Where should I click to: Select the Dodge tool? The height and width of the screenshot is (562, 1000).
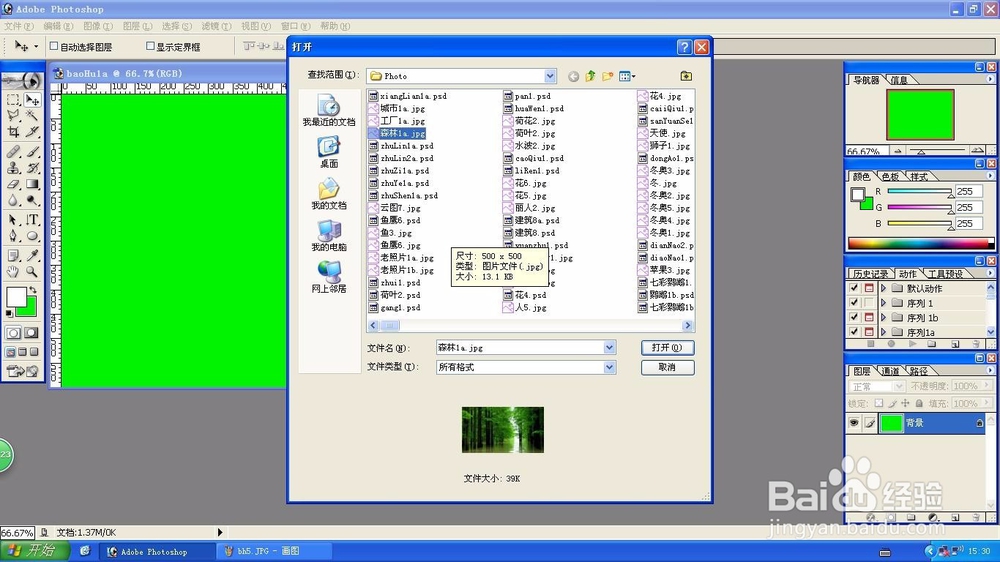[32, 200]
